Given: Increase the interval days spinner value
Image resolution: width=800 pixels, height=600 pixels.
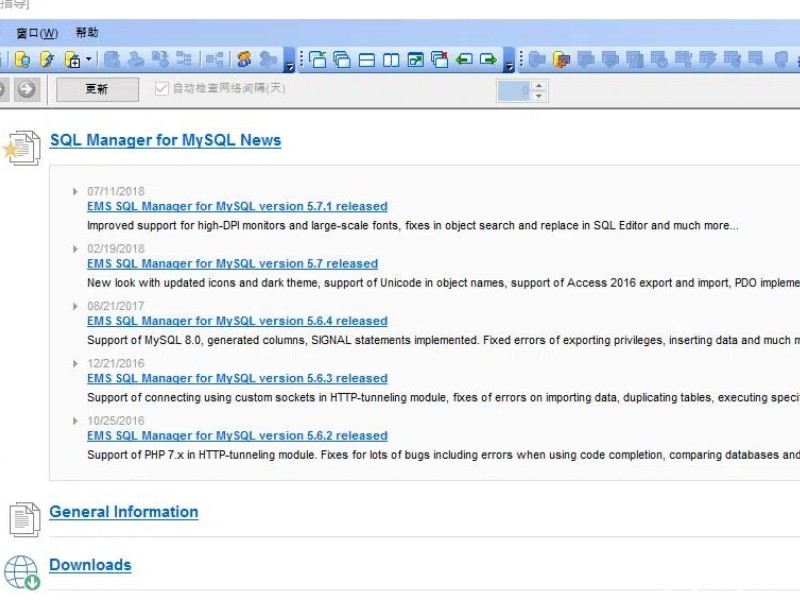Looking at the screenshot, I should tap(540, 85).
